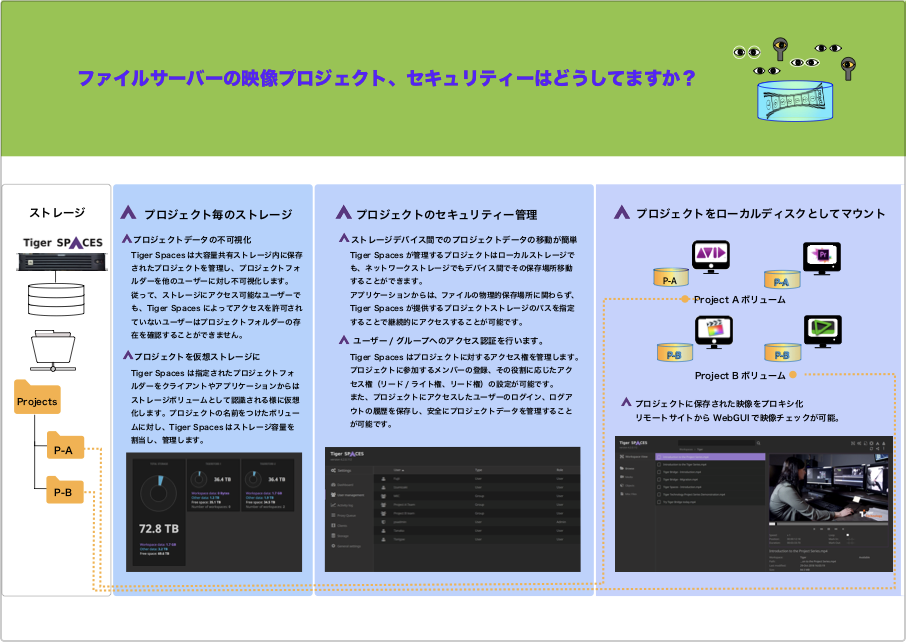Click the film strip container illustration
912x642 pixels.
click(795, 101)
